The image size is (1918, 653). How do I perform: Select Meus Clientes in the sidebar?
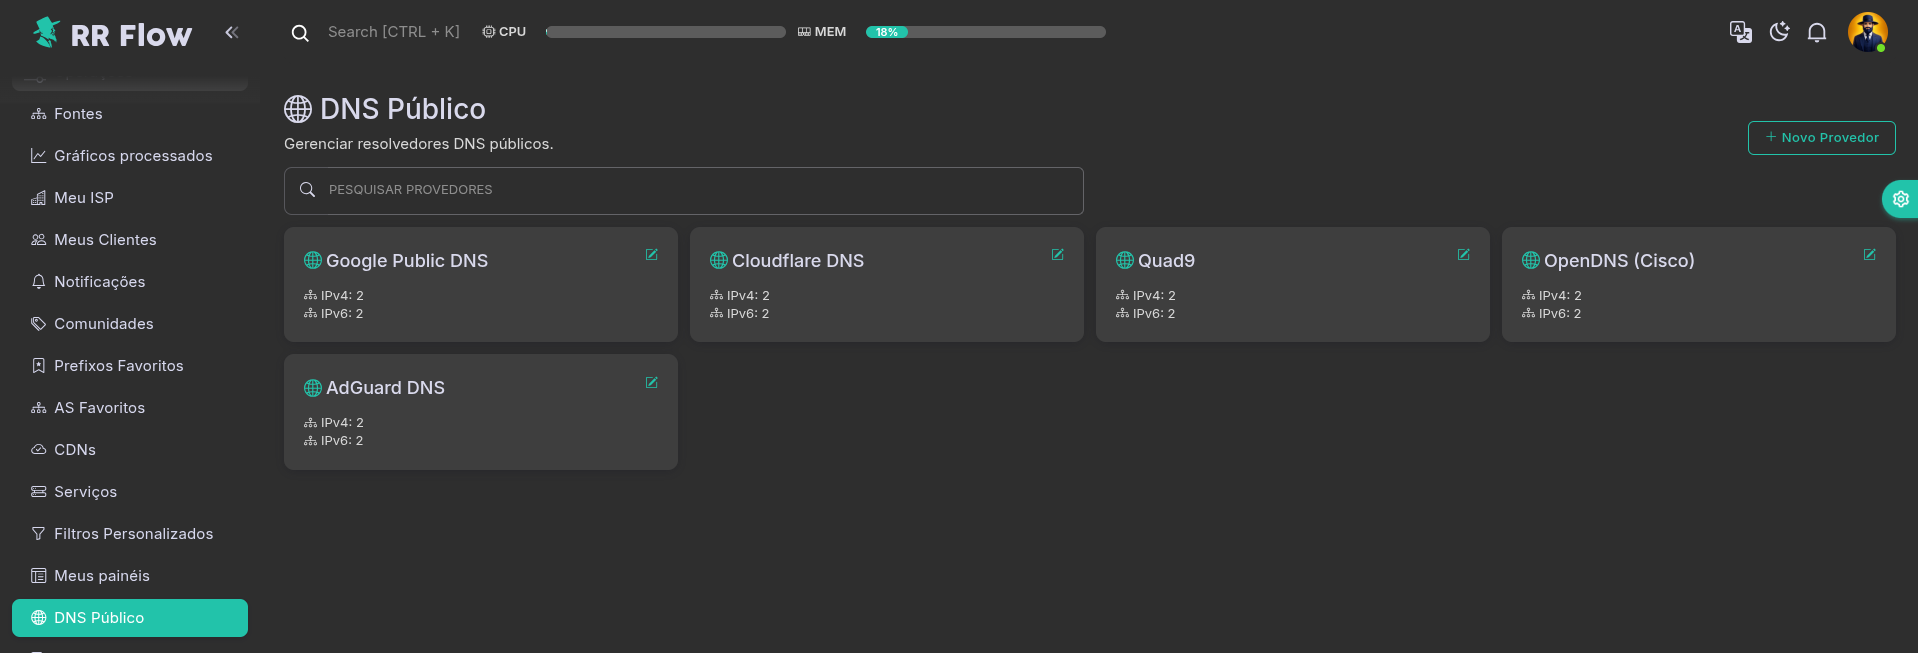[105, 240]
